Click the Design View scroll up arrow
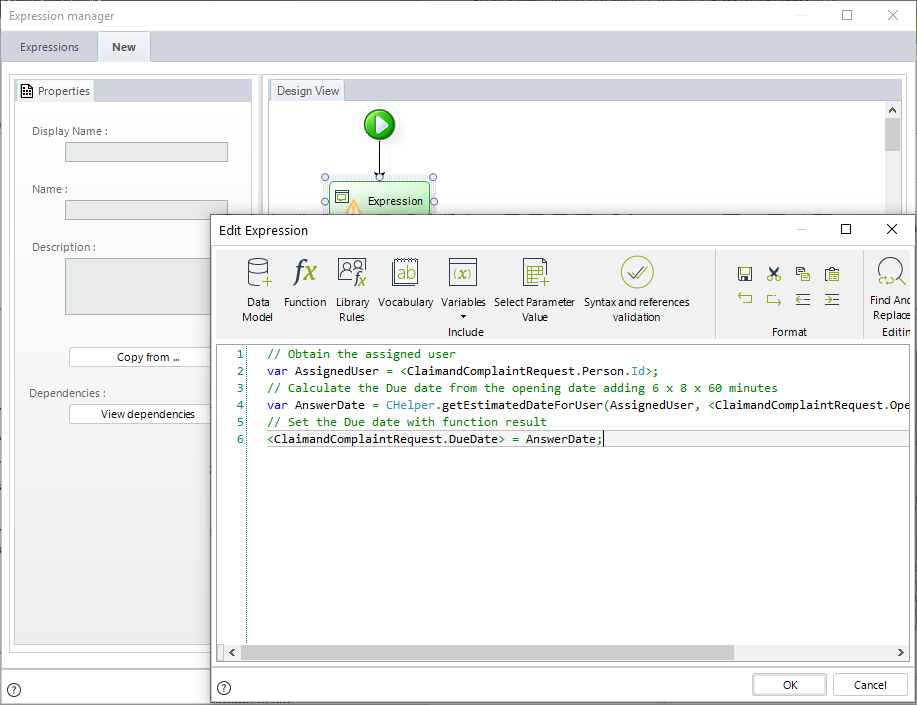The width and height of the screenshot is (917, 705). pos(892,110)
